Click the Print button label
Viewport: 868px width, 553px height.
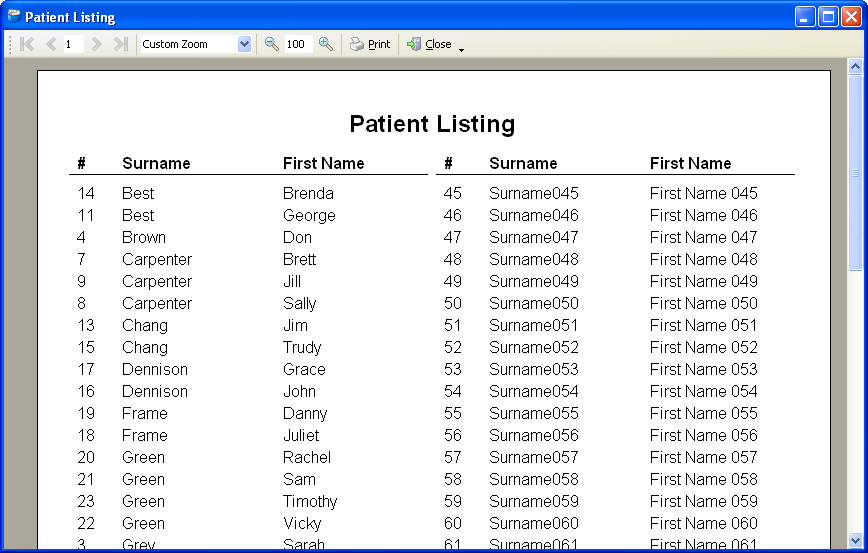[x=379, y=44]
